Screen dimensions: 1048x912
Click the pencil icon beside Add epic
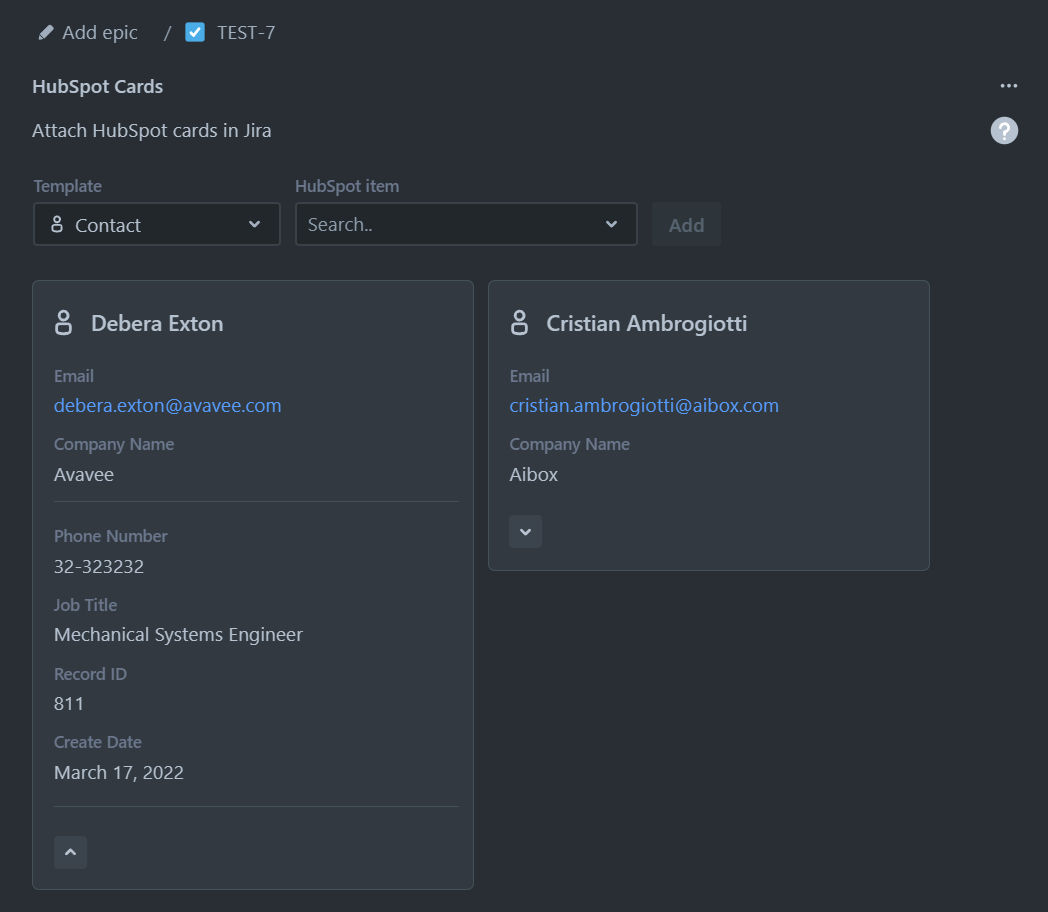[45, 33]
